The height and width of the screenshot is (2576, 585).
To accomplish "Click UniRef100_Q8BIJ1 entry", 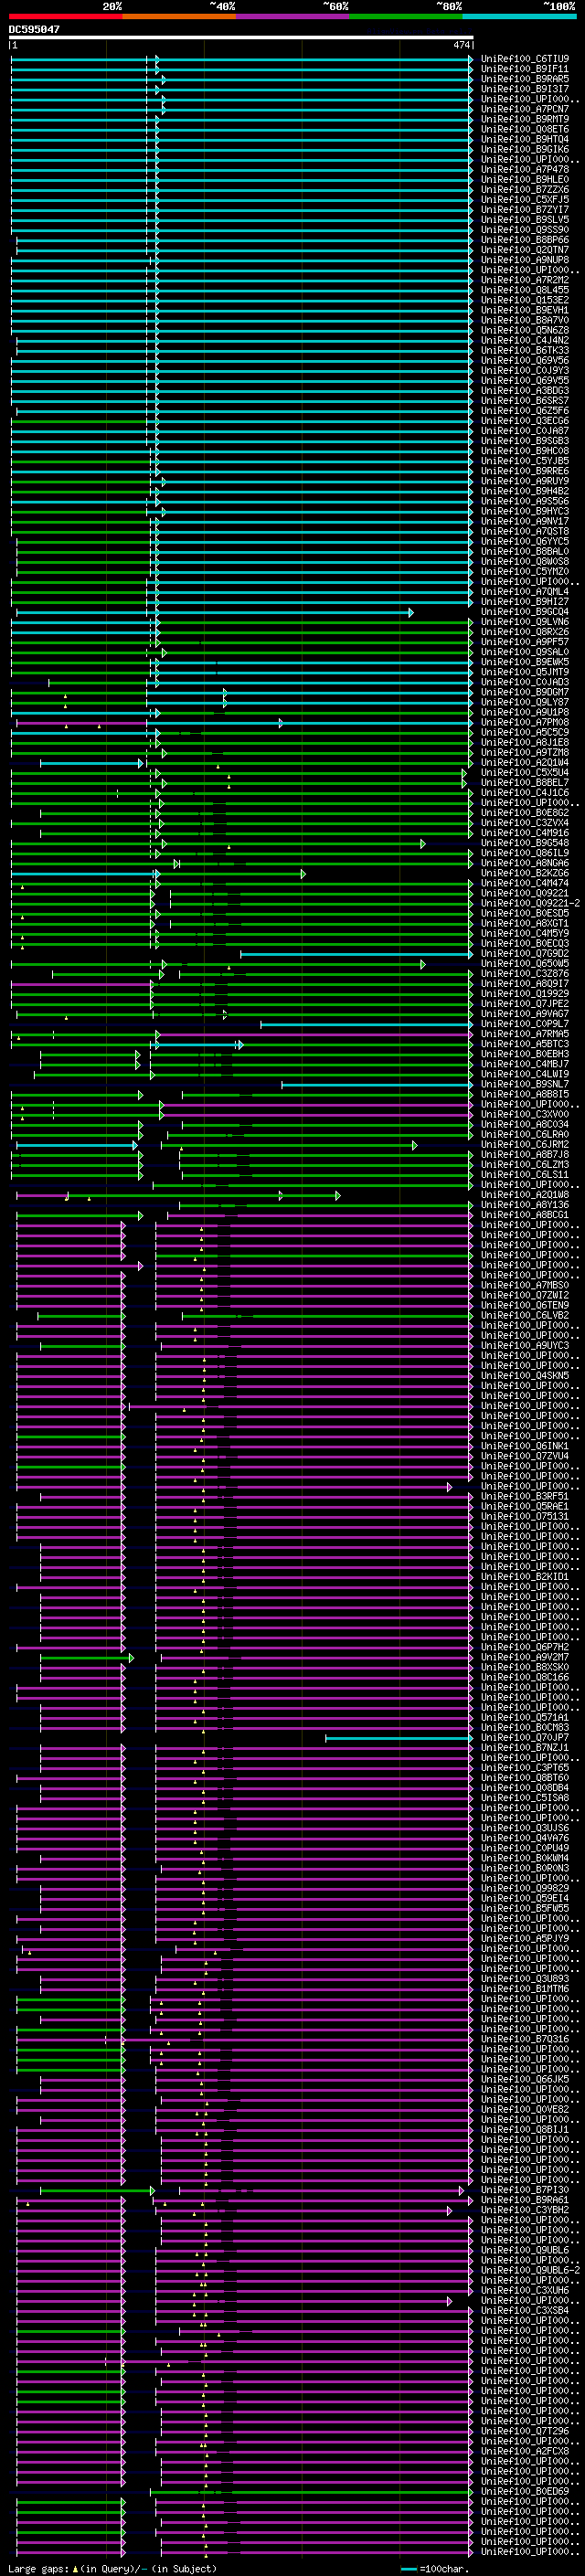I will click(525, 2129).
